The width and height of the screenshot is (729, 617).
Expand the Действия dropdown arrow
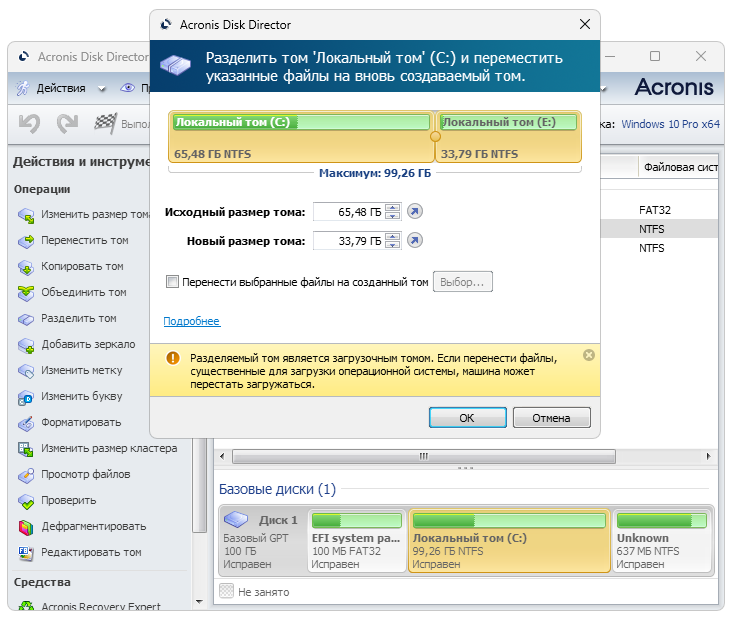point(102,89)
